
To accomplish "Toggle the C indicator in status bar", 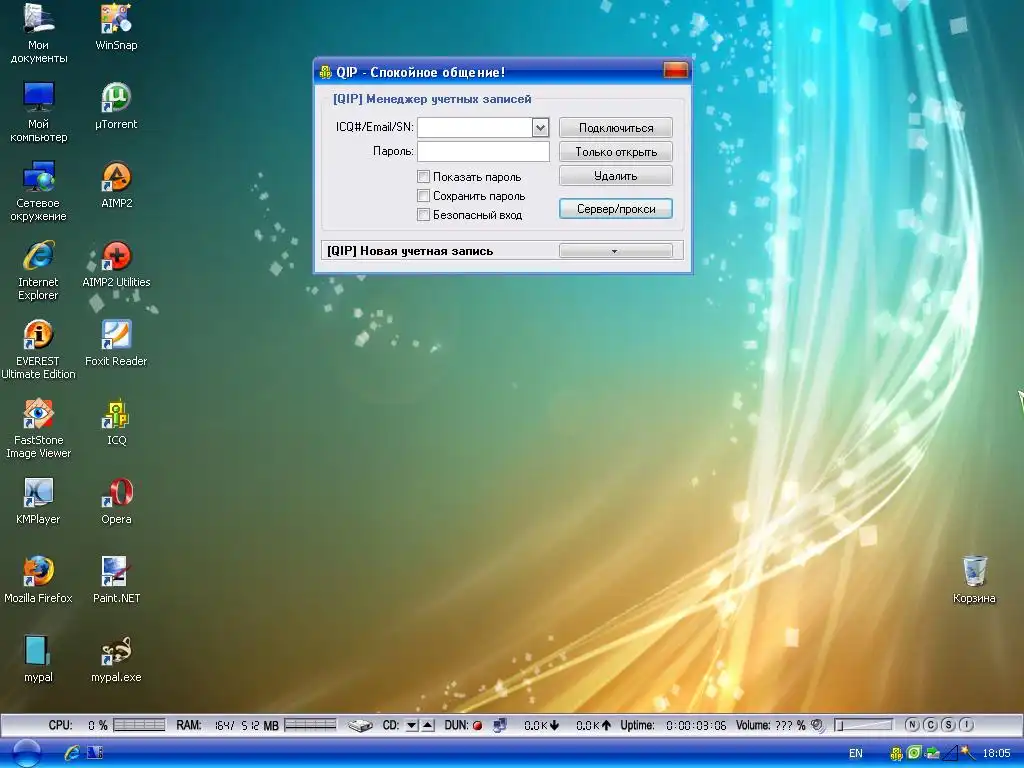I will click(x=931, y=725).
